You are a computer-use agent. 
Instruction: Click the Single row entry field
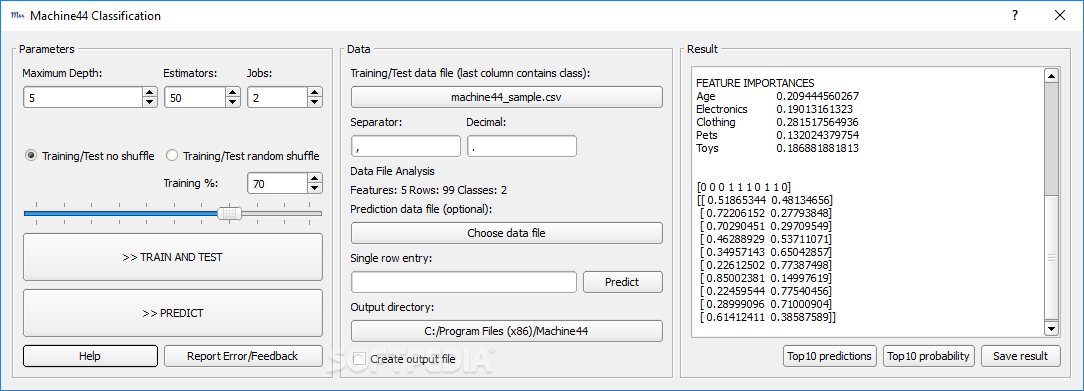tap(464, 282)
